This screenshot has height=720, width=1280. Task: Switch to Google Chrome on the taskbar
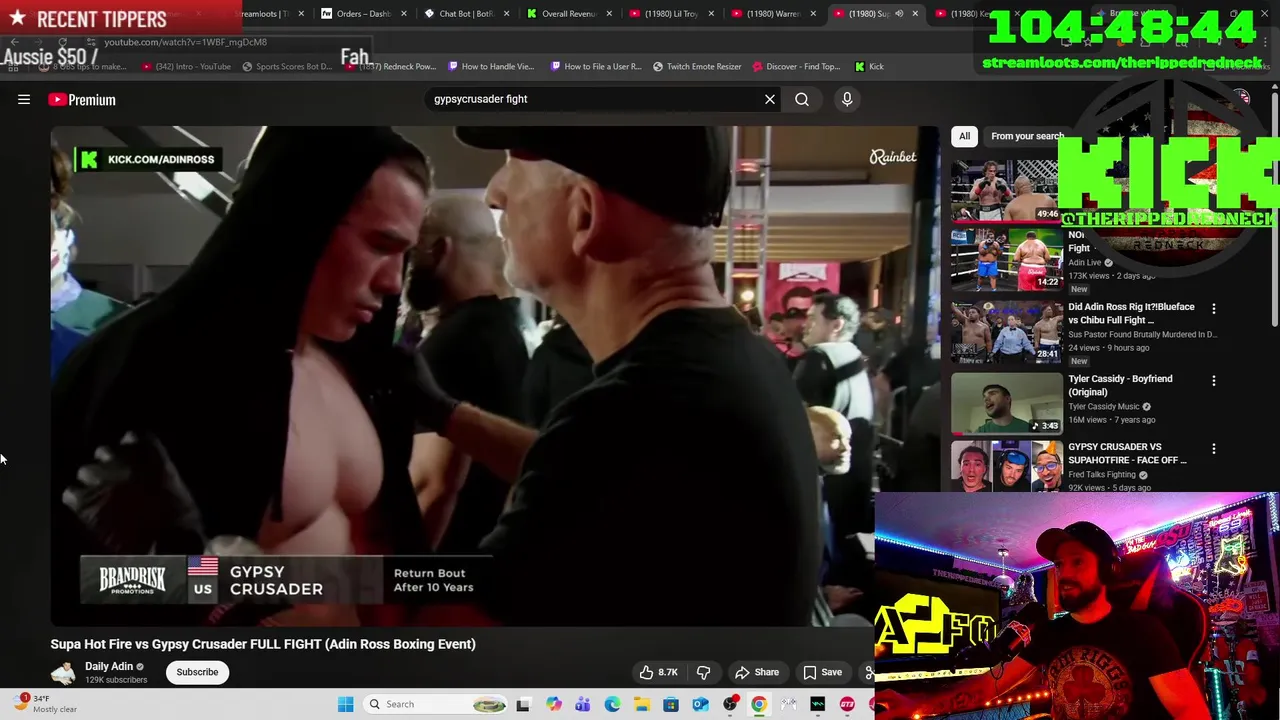click(759, 704)
